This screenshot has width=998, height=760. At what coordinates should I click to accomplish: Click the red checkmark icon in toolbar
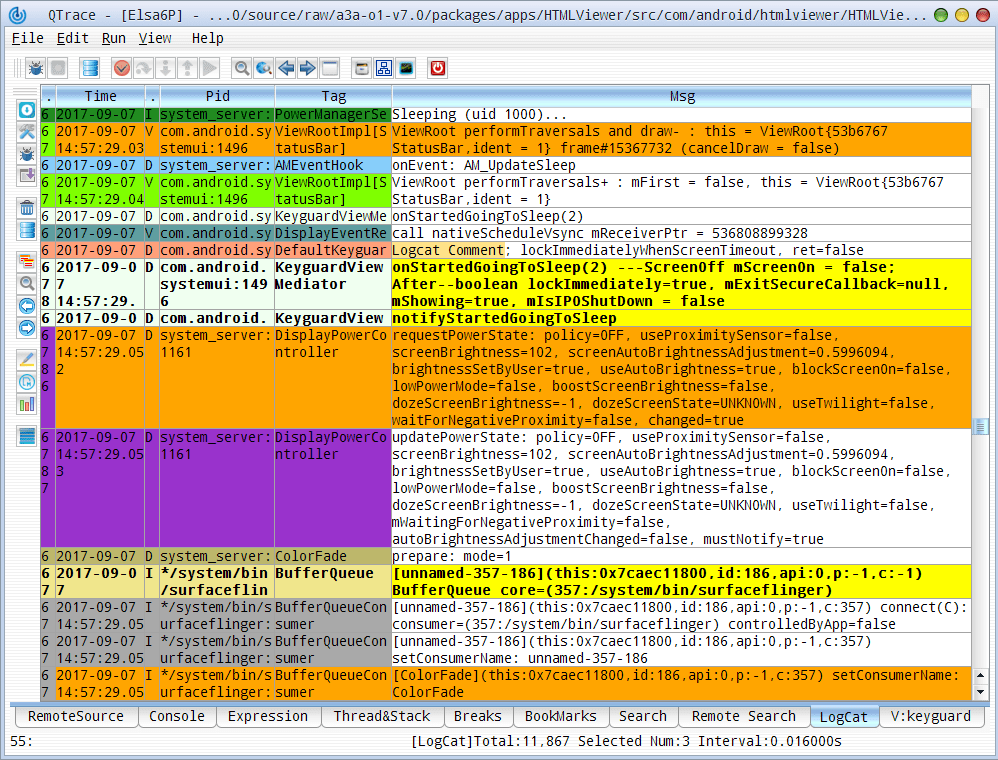click(122, 68)
